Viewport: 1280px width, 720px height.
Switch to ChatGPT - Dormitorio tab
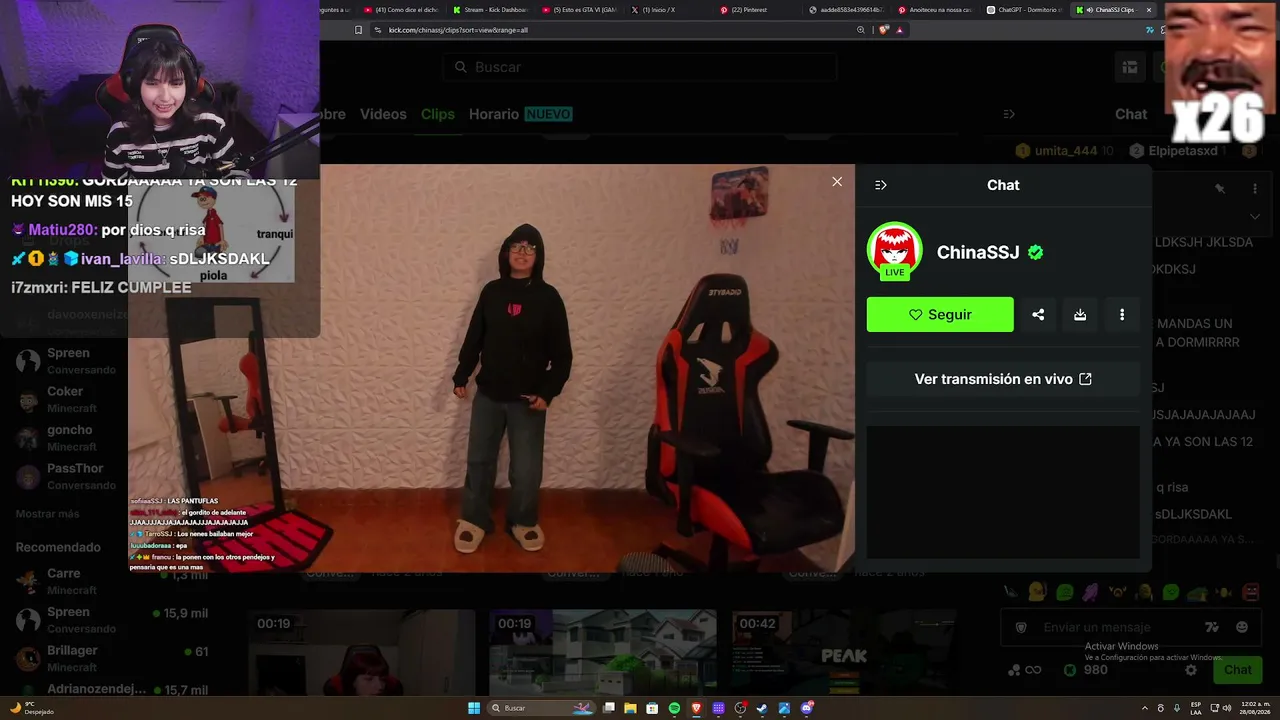point(1022,10)
